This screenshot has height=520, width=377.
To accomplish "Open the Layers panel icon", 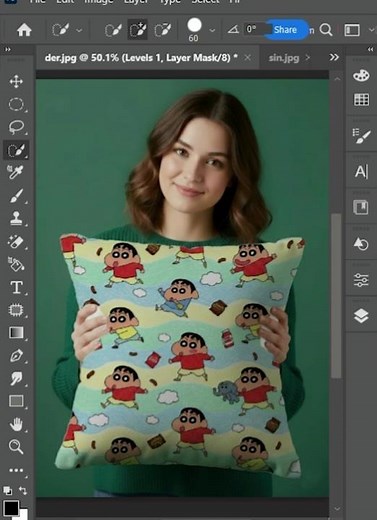I will (x=361, y=315).
